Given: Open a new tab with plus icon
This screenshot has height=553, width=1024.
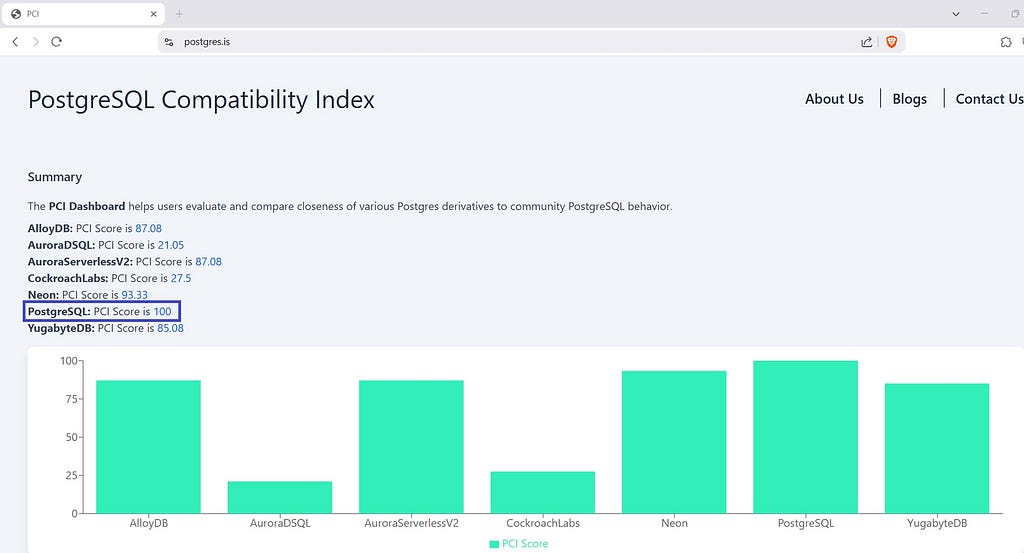Looking at the screenshot, I should (x=180, y=14).
